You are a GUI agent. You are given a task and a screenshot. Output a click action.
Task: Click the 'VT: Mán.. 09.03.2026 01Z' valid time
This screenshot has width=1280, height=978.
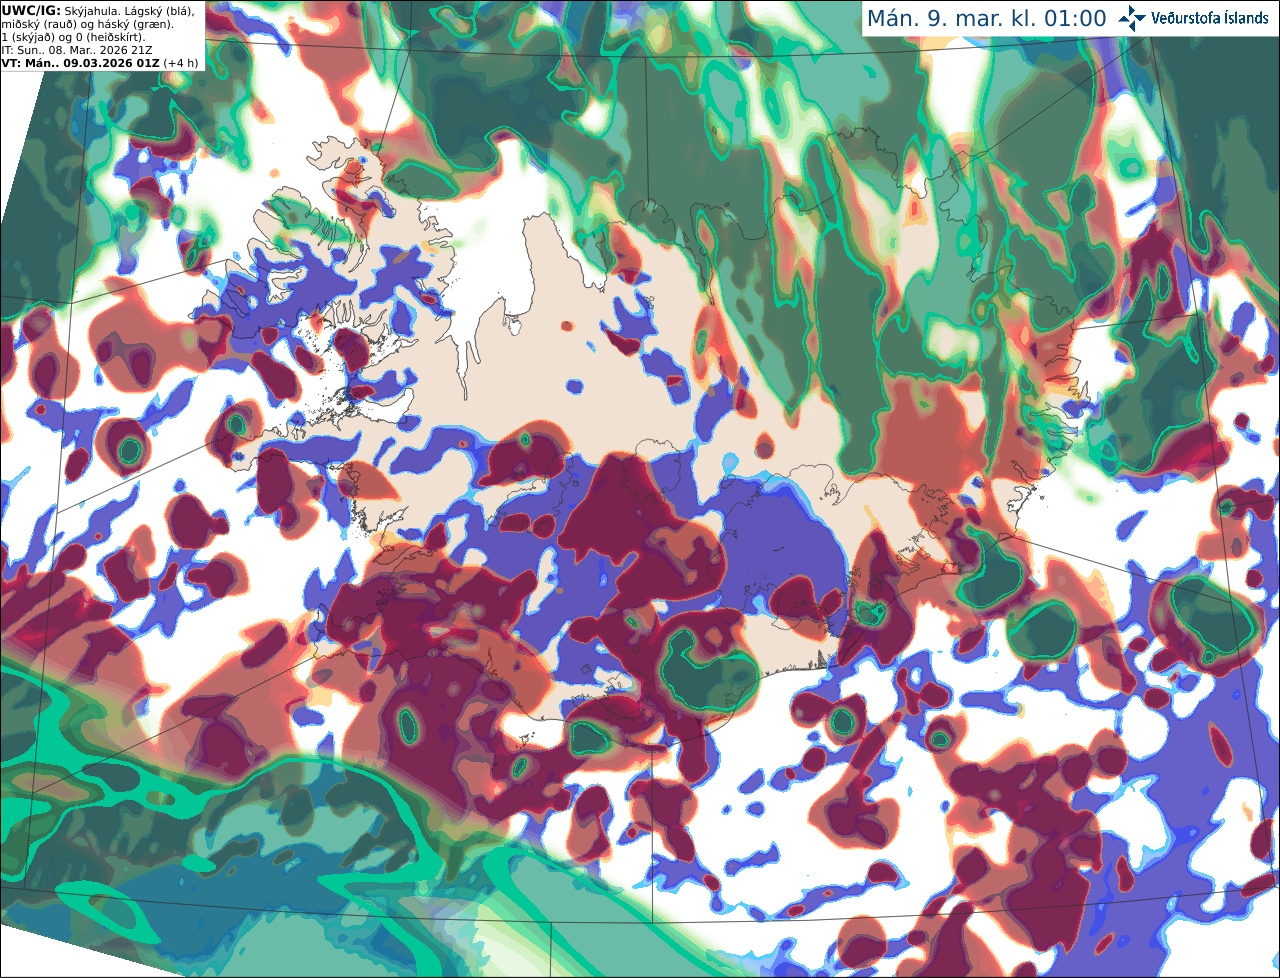click(x=81, y=63)
